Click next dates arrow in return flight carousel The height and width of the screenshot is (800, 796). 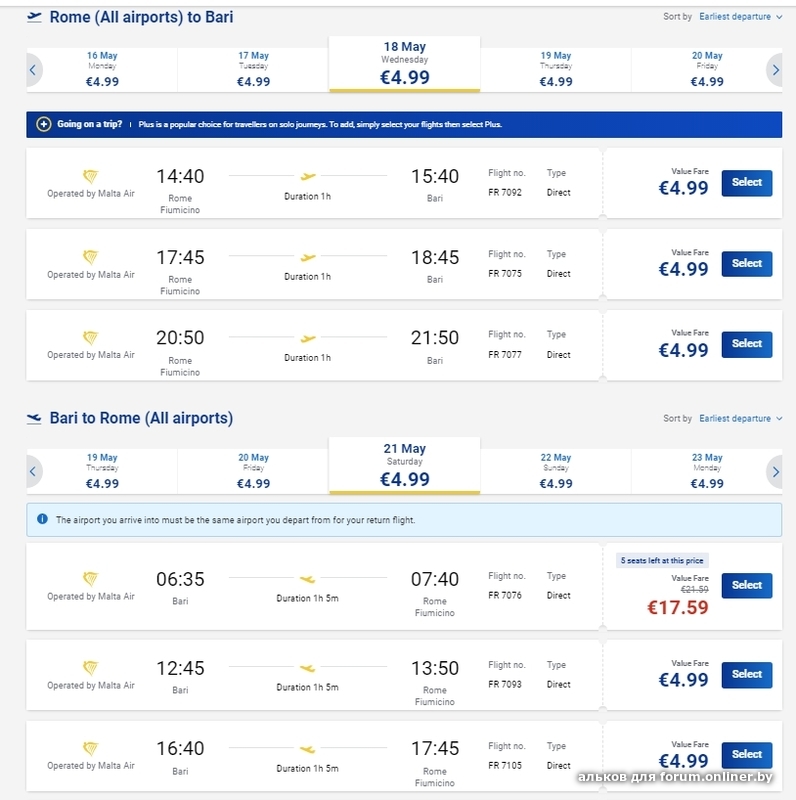pos(775,471)
